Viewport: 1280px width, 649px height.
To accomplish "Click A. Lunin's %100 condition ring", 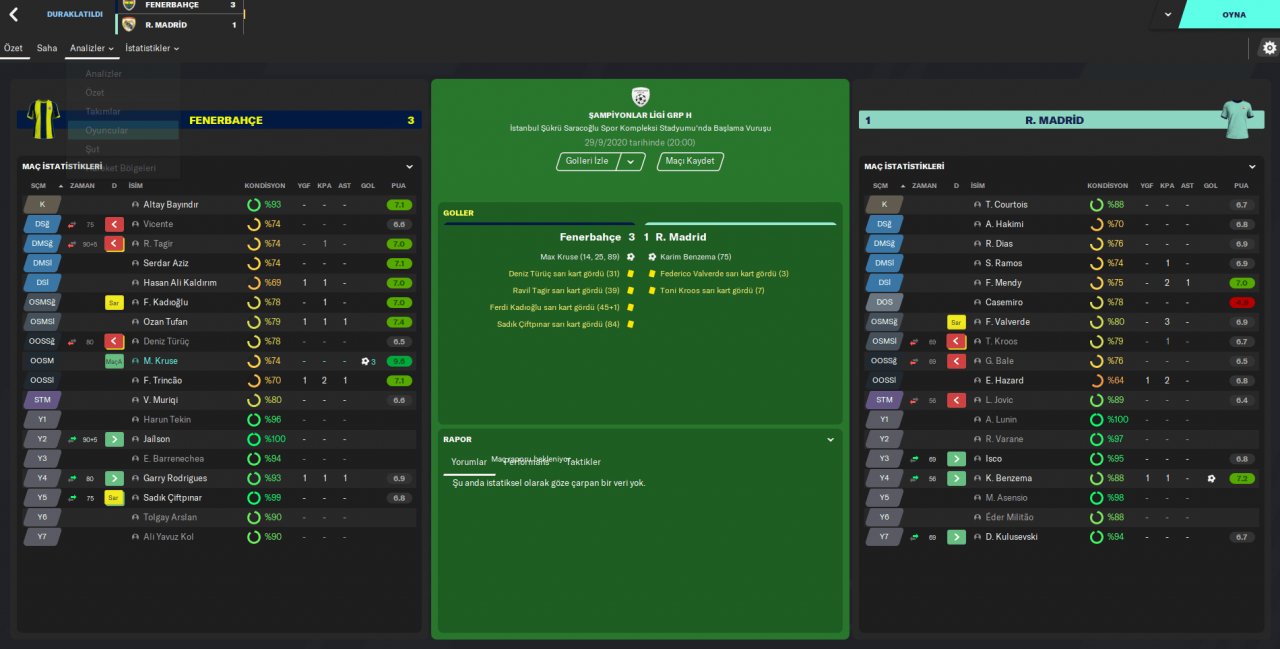I will click(1097, 419).
